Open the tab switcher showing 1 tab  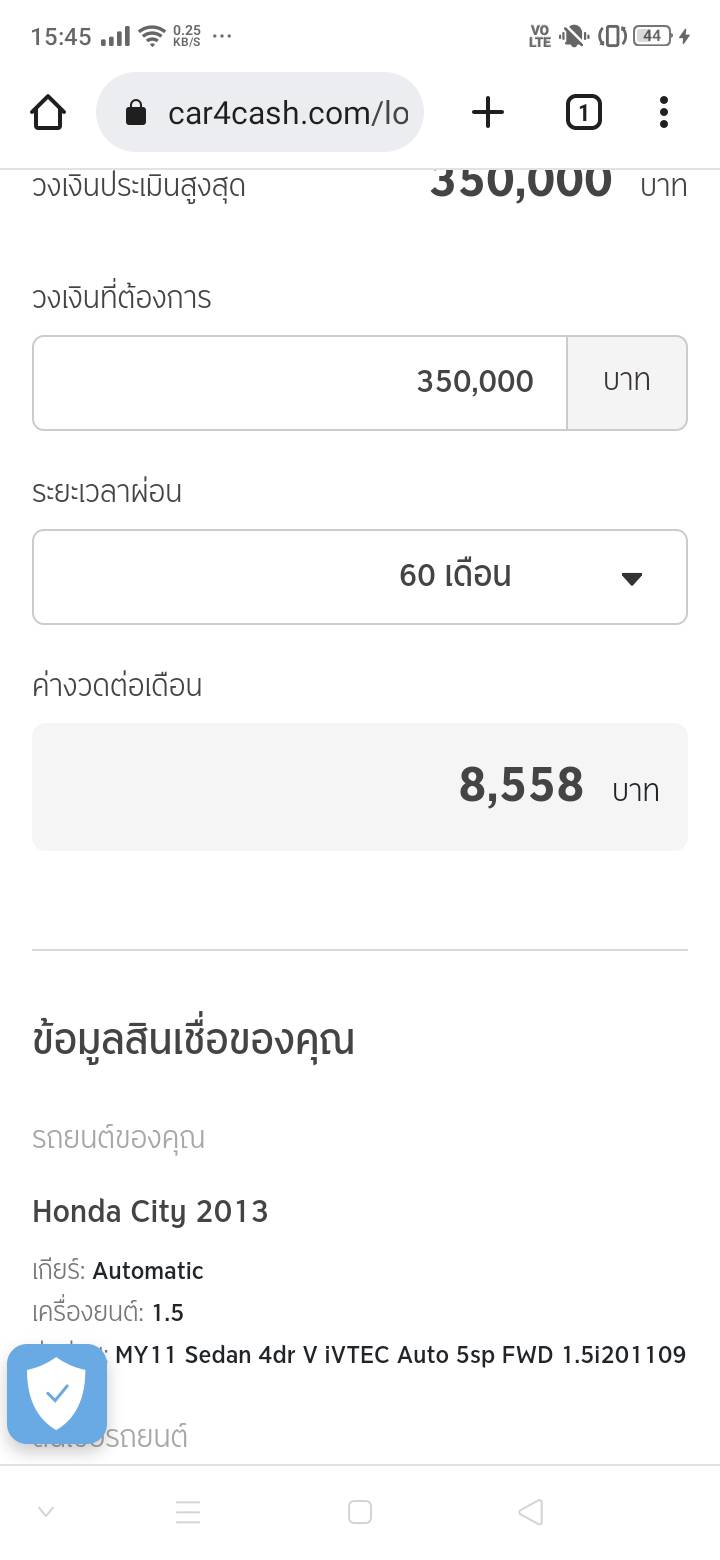[583, 113]
